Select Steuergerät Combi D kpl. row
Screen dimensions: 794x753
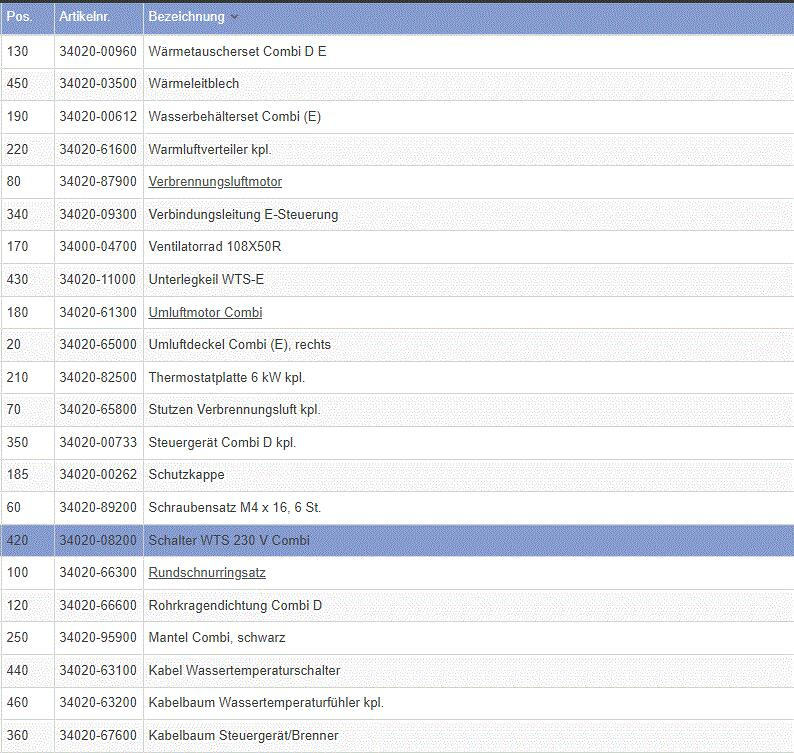point(222,442)
